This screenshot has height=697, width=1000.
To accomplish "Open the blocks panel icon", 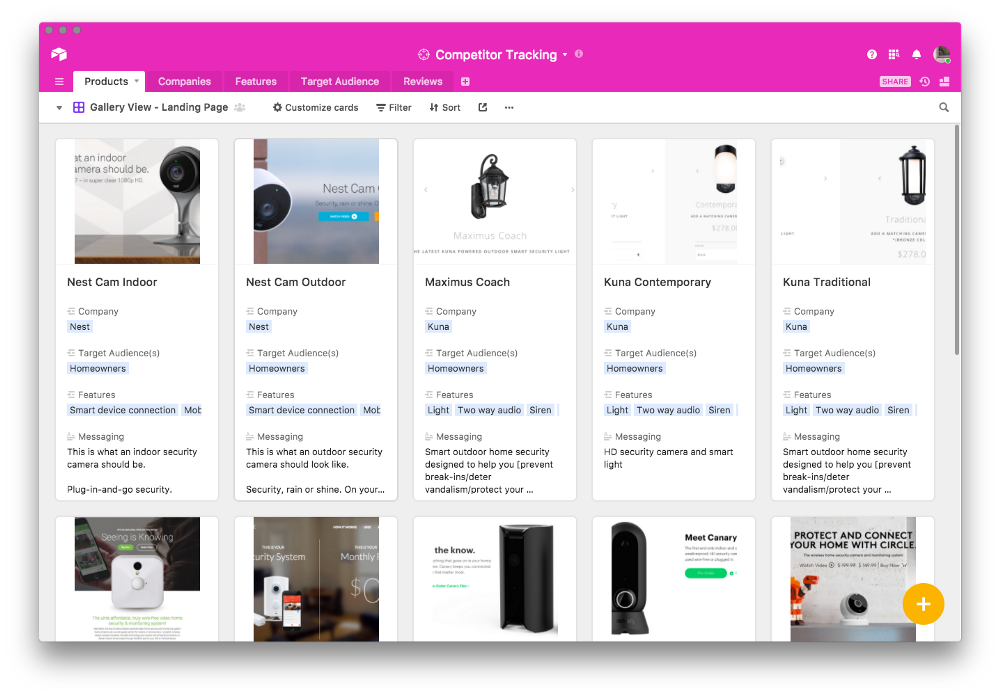I will point(945,82).
